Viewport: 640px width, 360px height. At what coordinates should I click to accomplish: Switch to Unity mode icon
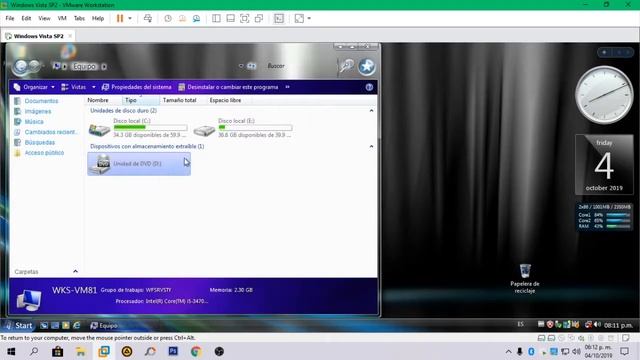click(x=259, y=18)
